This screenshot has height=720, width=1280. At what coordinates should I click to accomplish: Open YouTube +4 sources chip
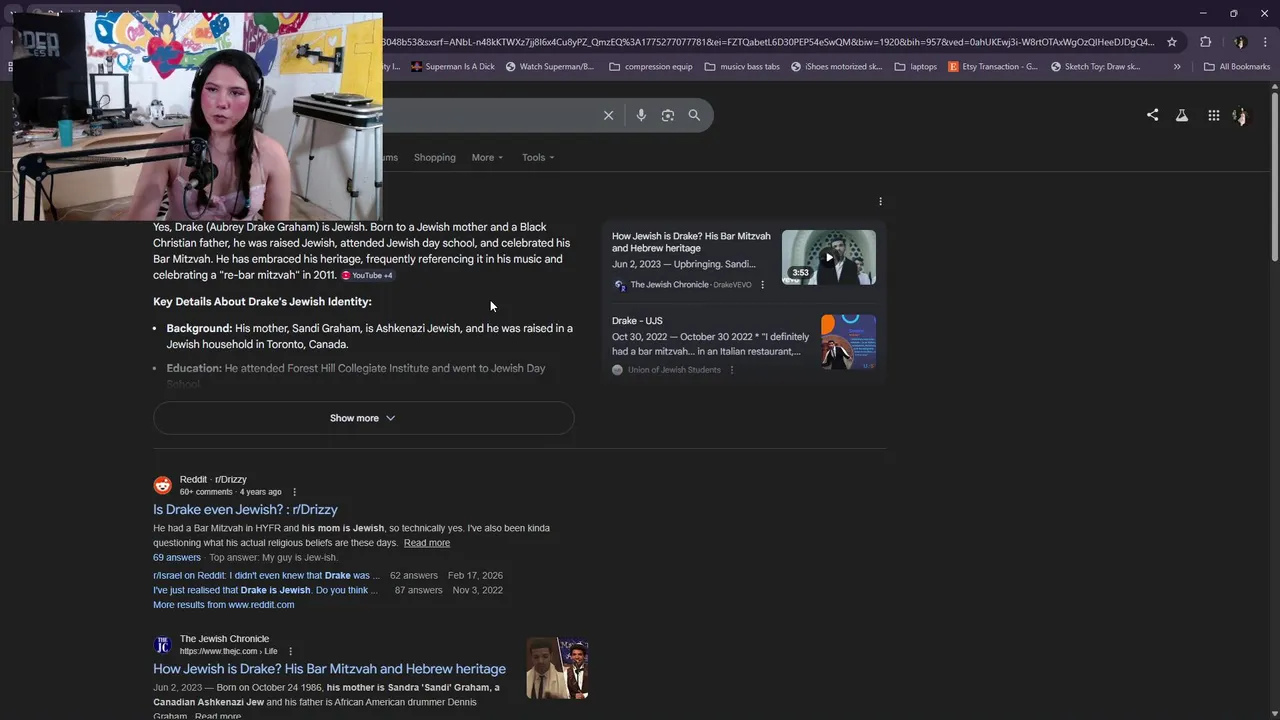coord(367,275)
